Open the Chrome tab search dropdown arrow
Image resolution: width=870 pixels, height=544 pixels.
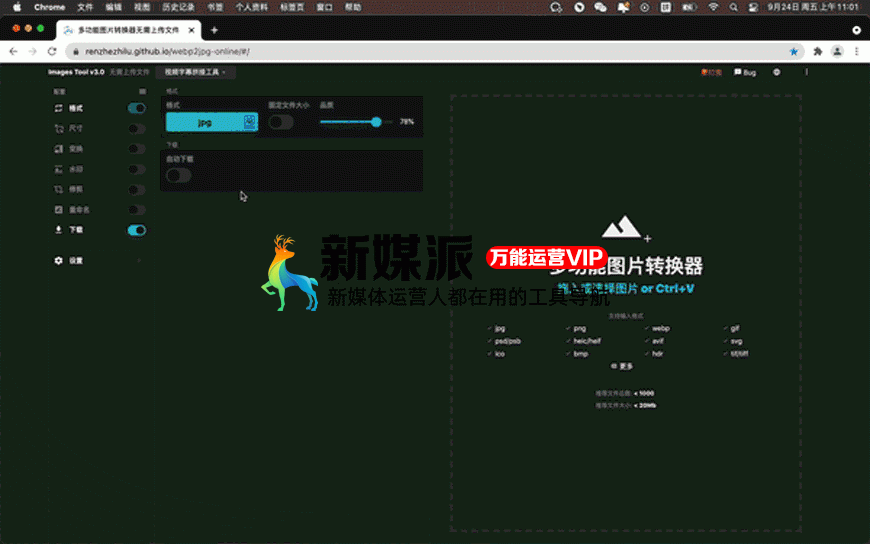pyautogui.click(x=857, y=30)
